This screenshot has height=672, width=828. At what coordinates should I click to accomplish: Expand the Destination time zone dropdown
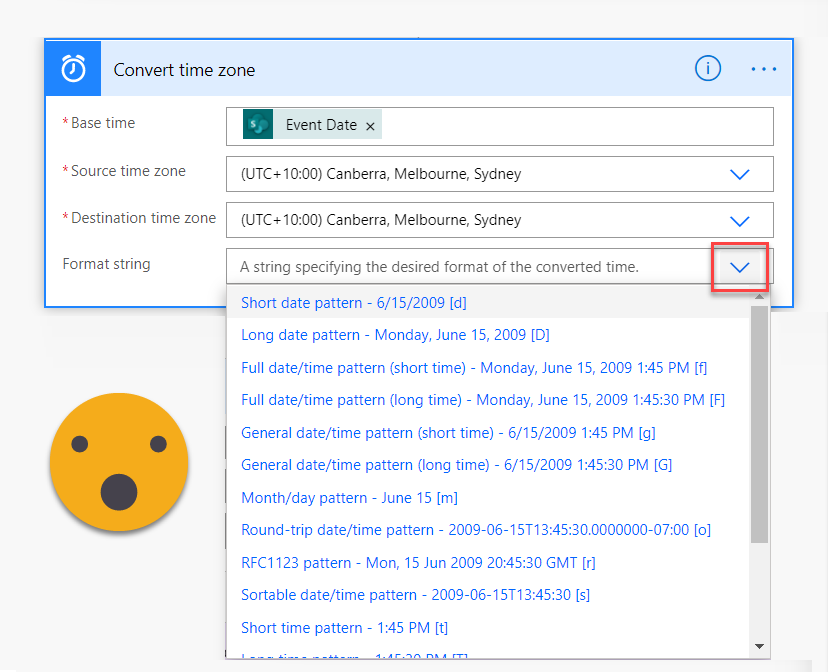739,221
